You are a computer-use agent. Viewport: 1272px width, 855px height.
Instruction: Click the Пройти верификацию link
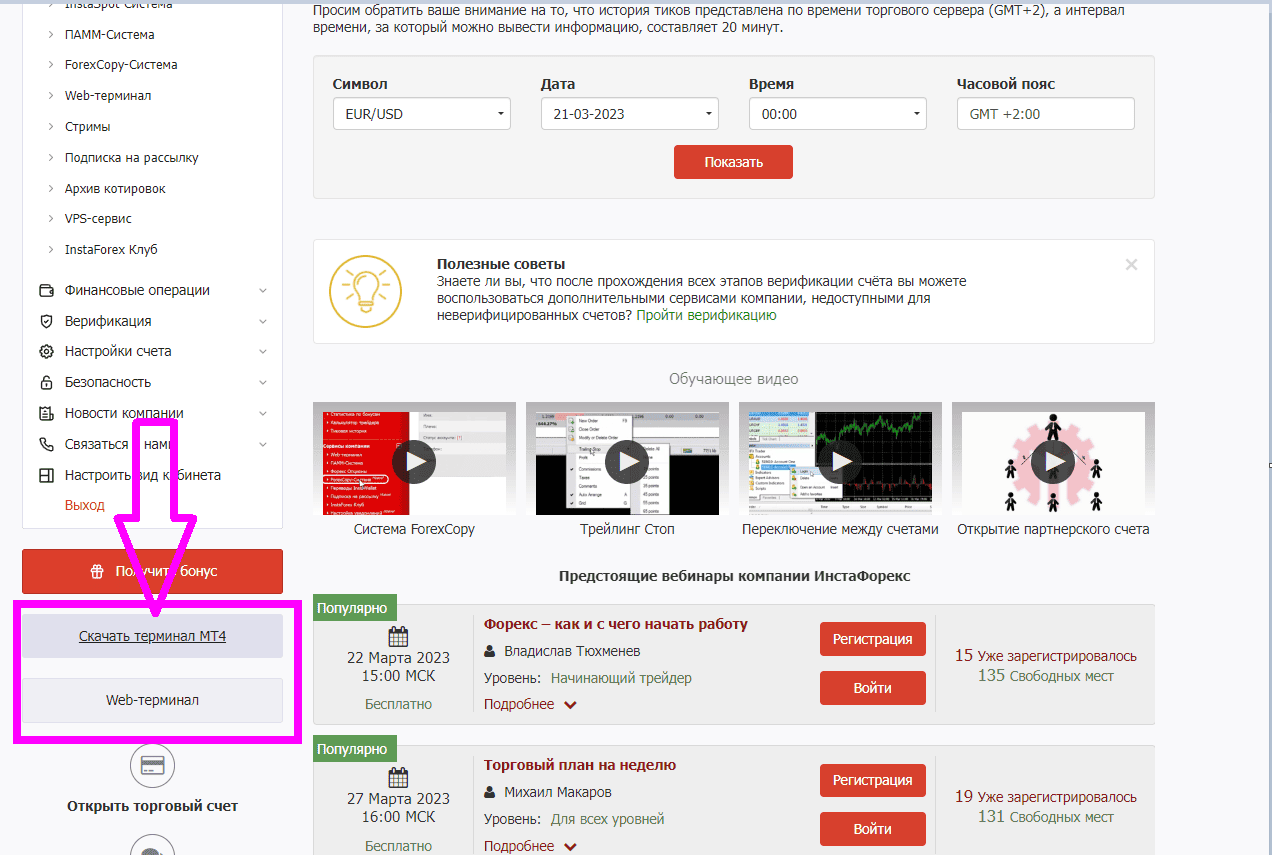[x=706, y=315]
